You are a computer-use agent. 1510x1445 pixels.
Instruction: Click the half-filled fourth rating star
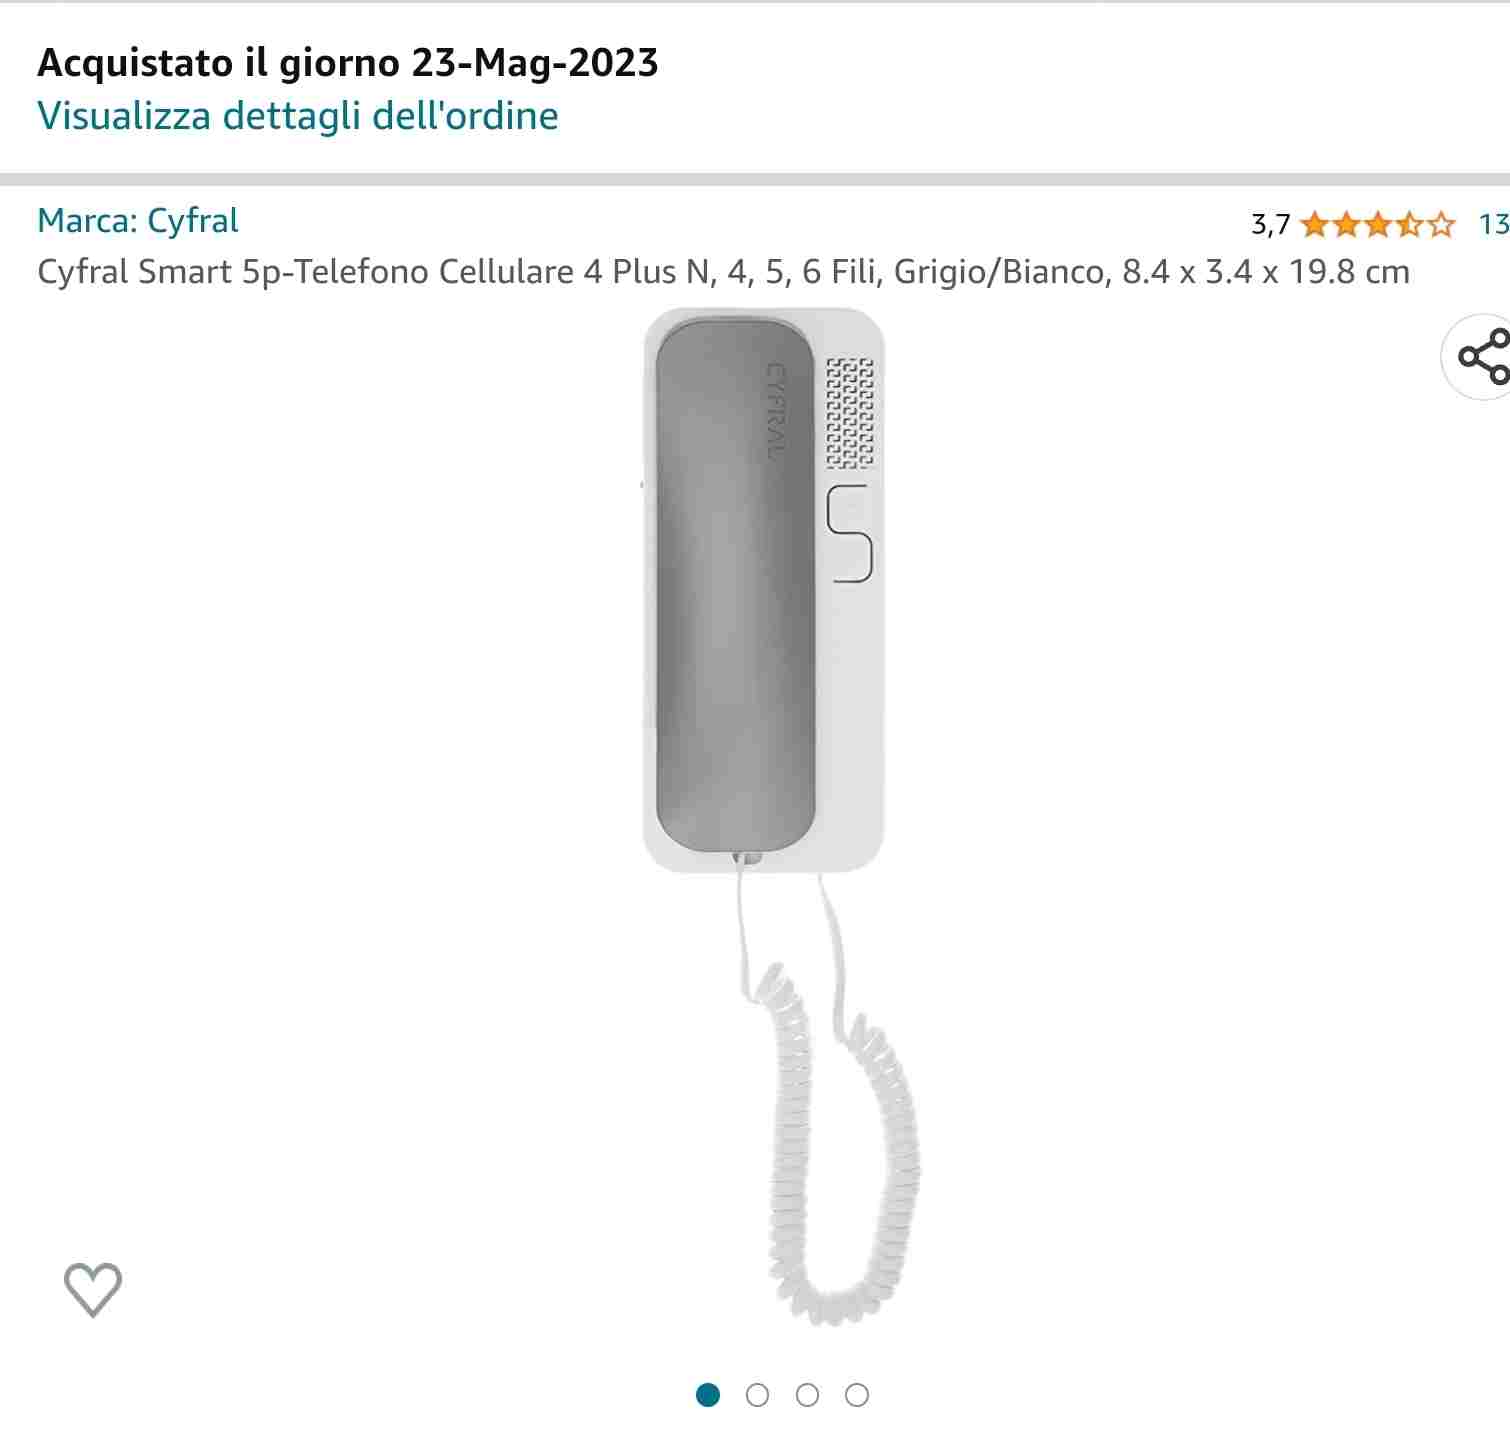point(1410,224)
